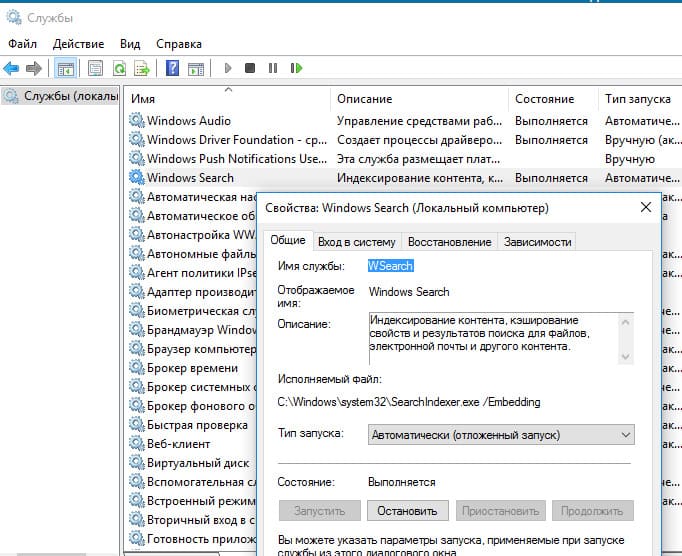This screenshot has height=556, width=682.
Task: Switch to the Восстановление tab
Action: [x=450, y=242]
